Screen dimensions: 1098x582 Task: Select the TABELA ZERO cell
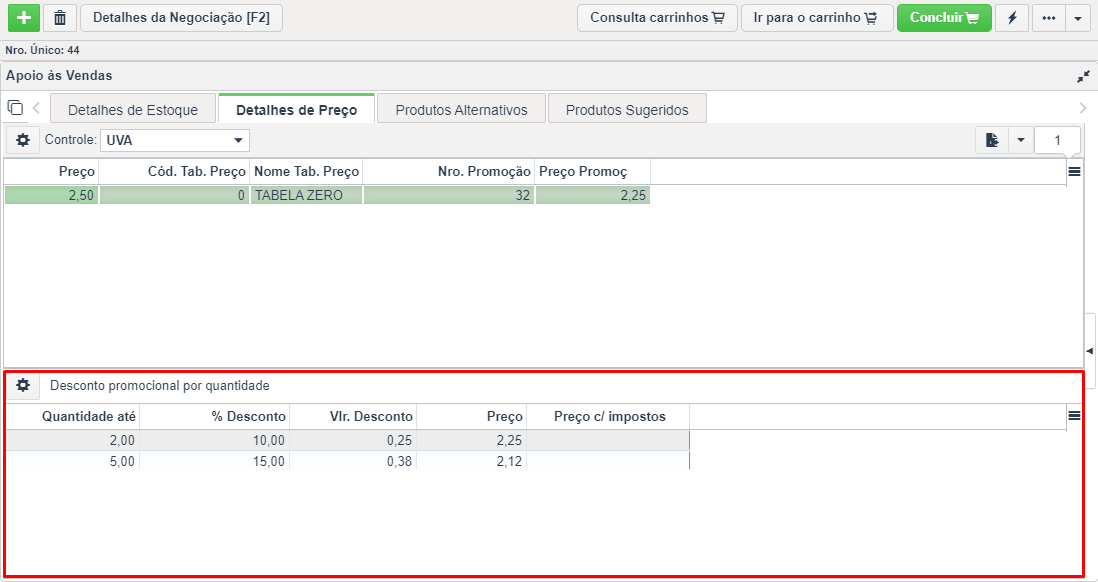(306, 195)
